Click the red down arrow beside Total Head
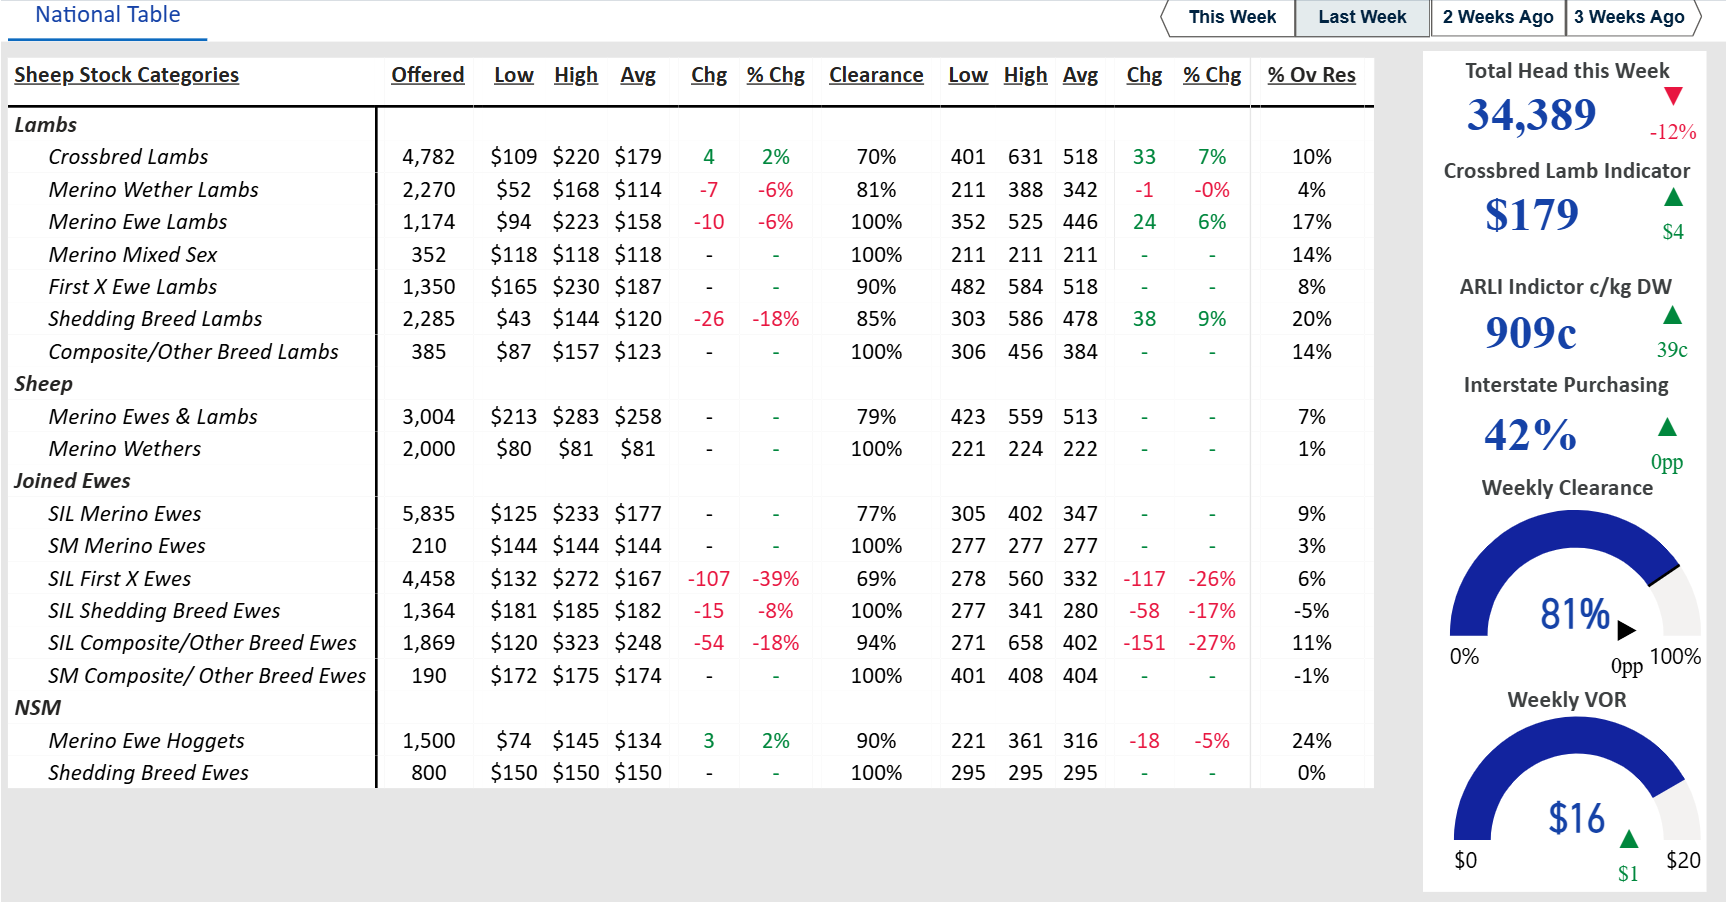The height and width of the screenshot is (902, 1726). [1673, 96]
